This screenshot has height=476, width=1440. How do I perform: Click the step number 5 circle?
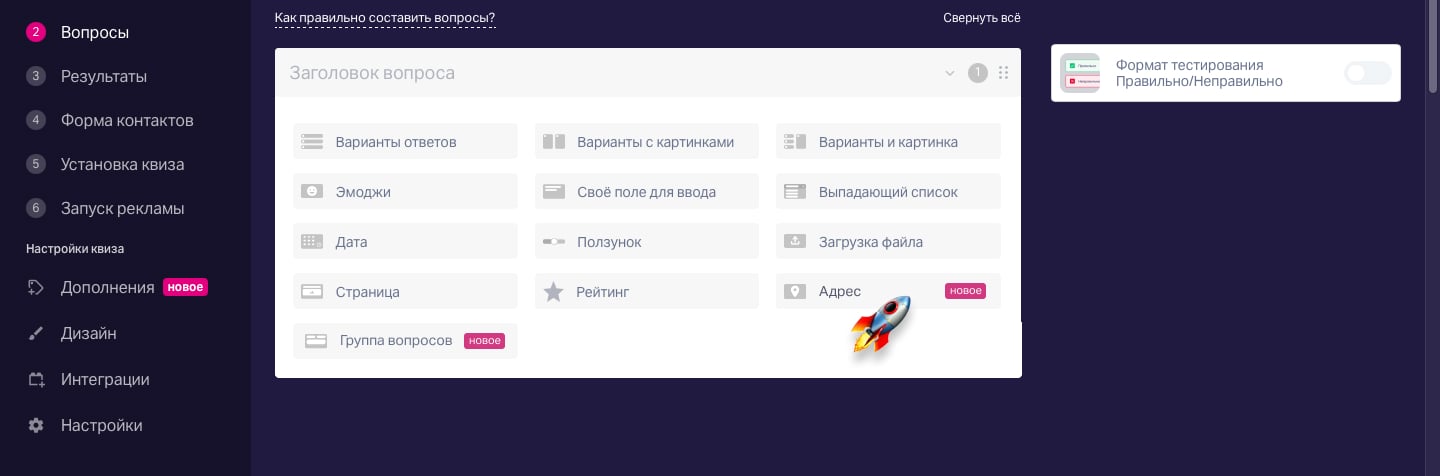pyautogui.click(x=36, y=164)
